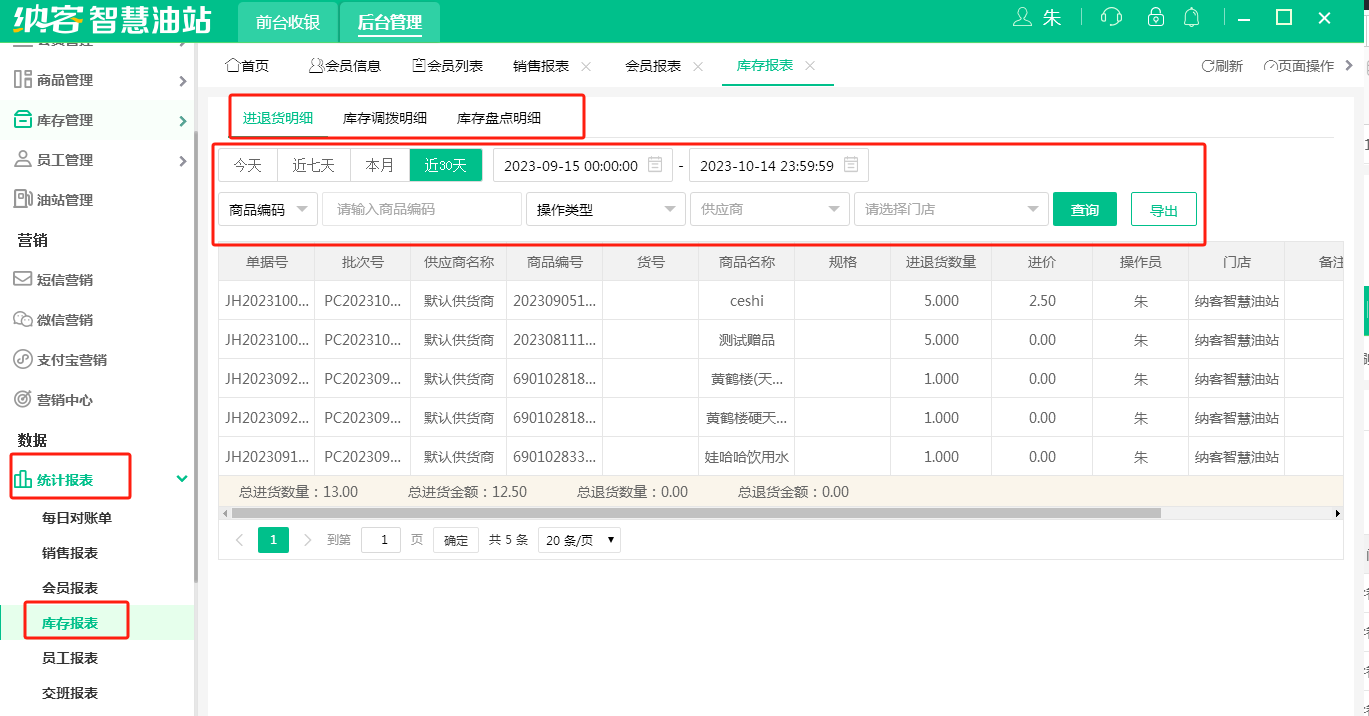The image size is (1369, 716).
Task: Click the 请输入商品编码 input field
Action: pyautogui.click(x=421, y=210)
